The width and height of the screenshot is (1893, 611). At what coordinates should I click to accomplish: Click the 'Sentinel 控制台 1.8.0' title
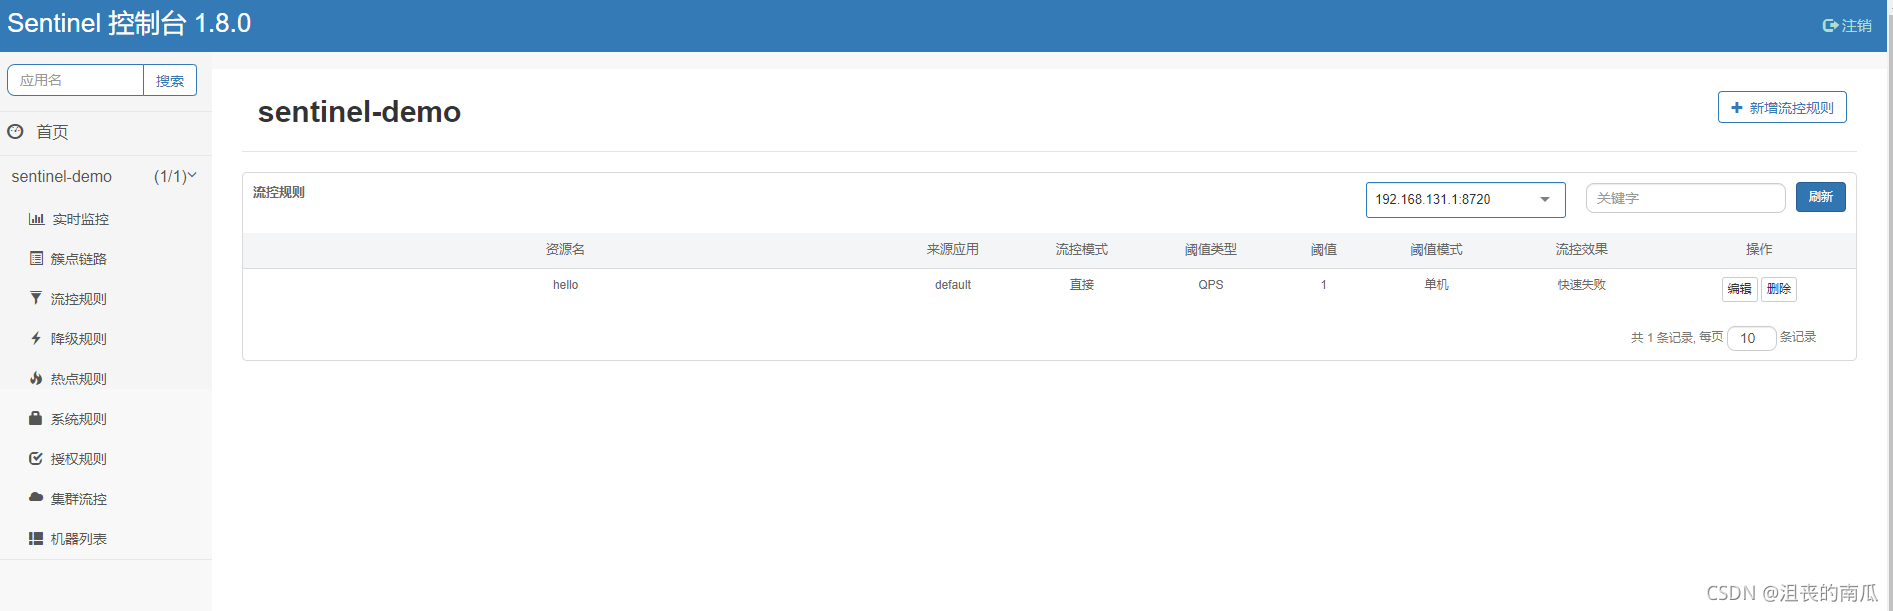click(129, 23)
